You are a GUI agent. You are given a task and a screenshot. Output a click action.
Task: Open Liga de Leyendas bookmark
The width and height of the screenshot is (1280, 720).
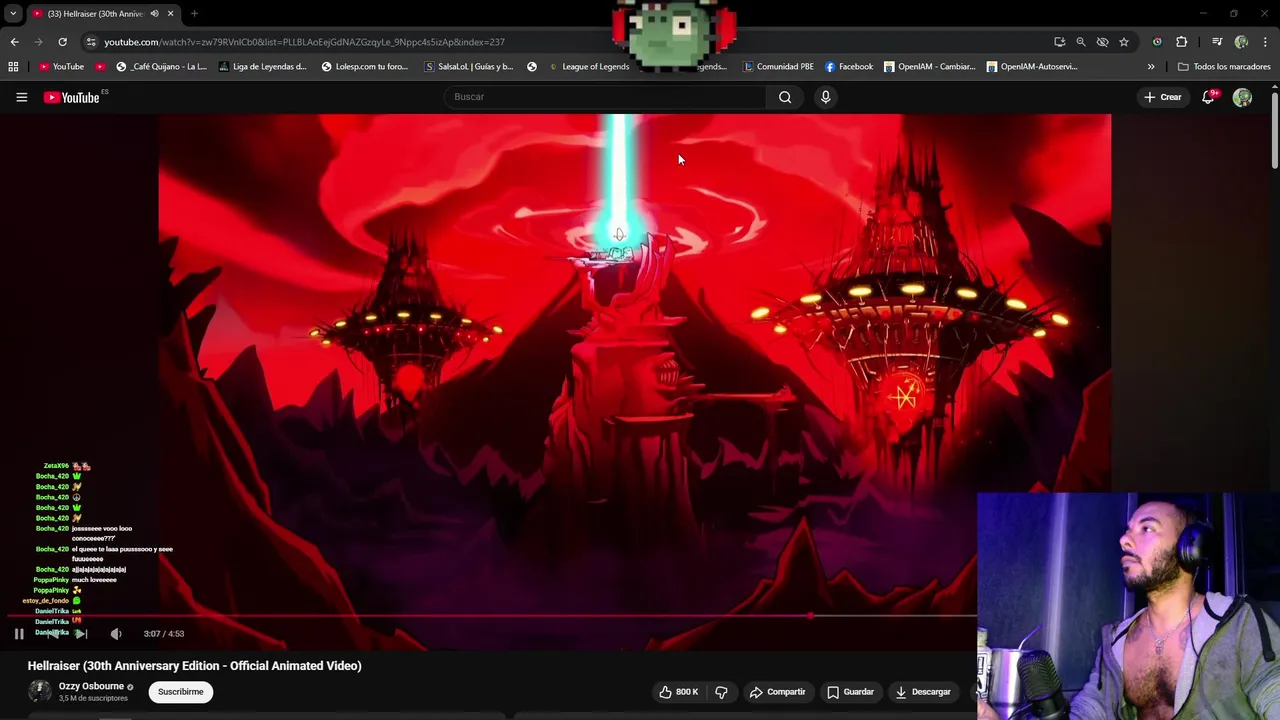[262, 67]
